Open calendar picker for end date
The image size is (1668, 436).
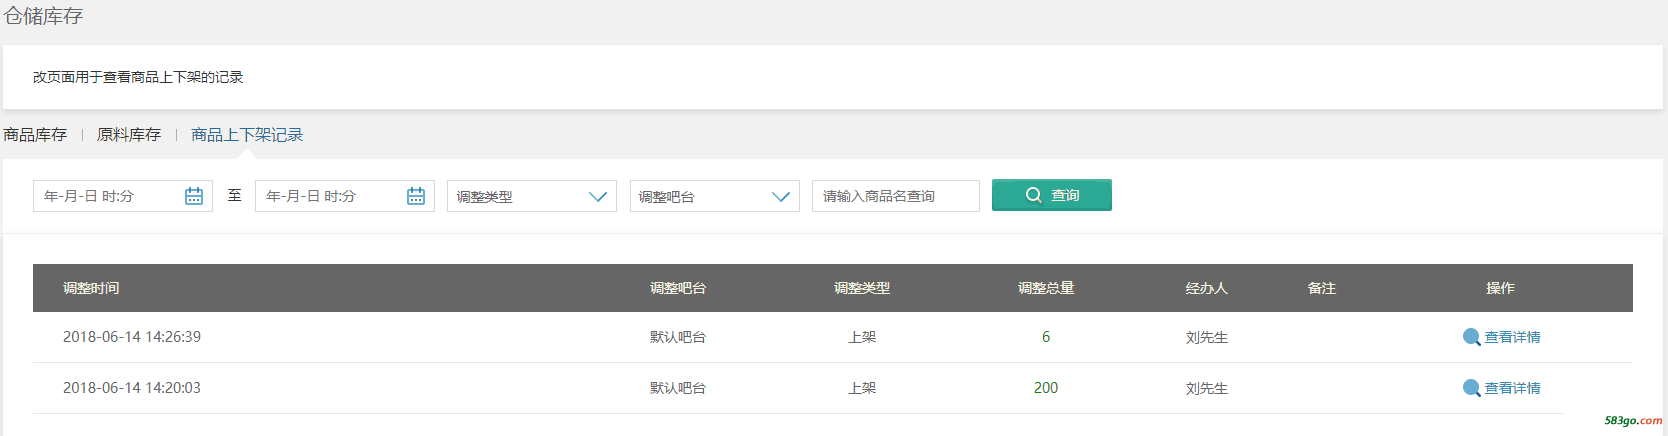click(x=416, y=196)
